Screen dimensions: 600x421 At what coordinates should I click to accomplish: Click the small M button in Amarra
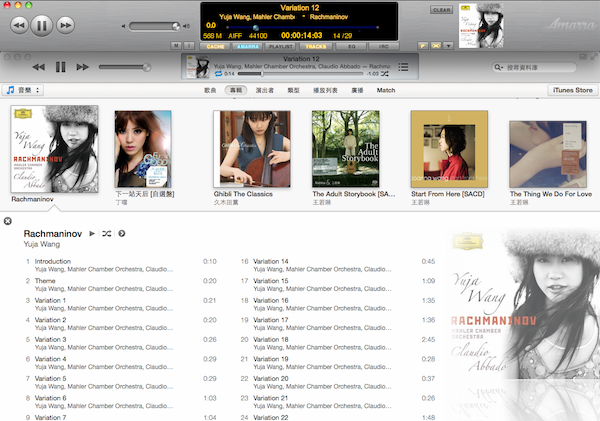176,46
